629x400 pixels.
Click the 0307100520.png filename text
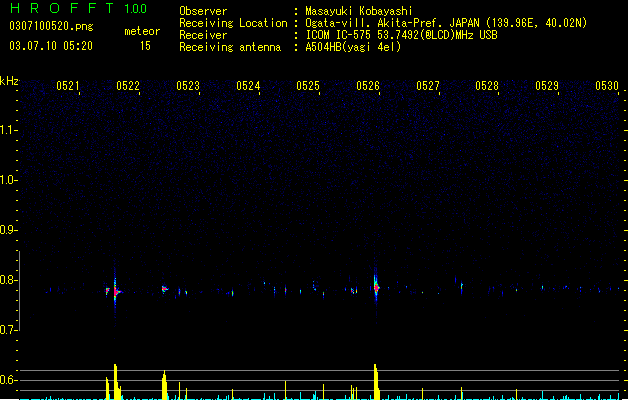pos(51,26)
